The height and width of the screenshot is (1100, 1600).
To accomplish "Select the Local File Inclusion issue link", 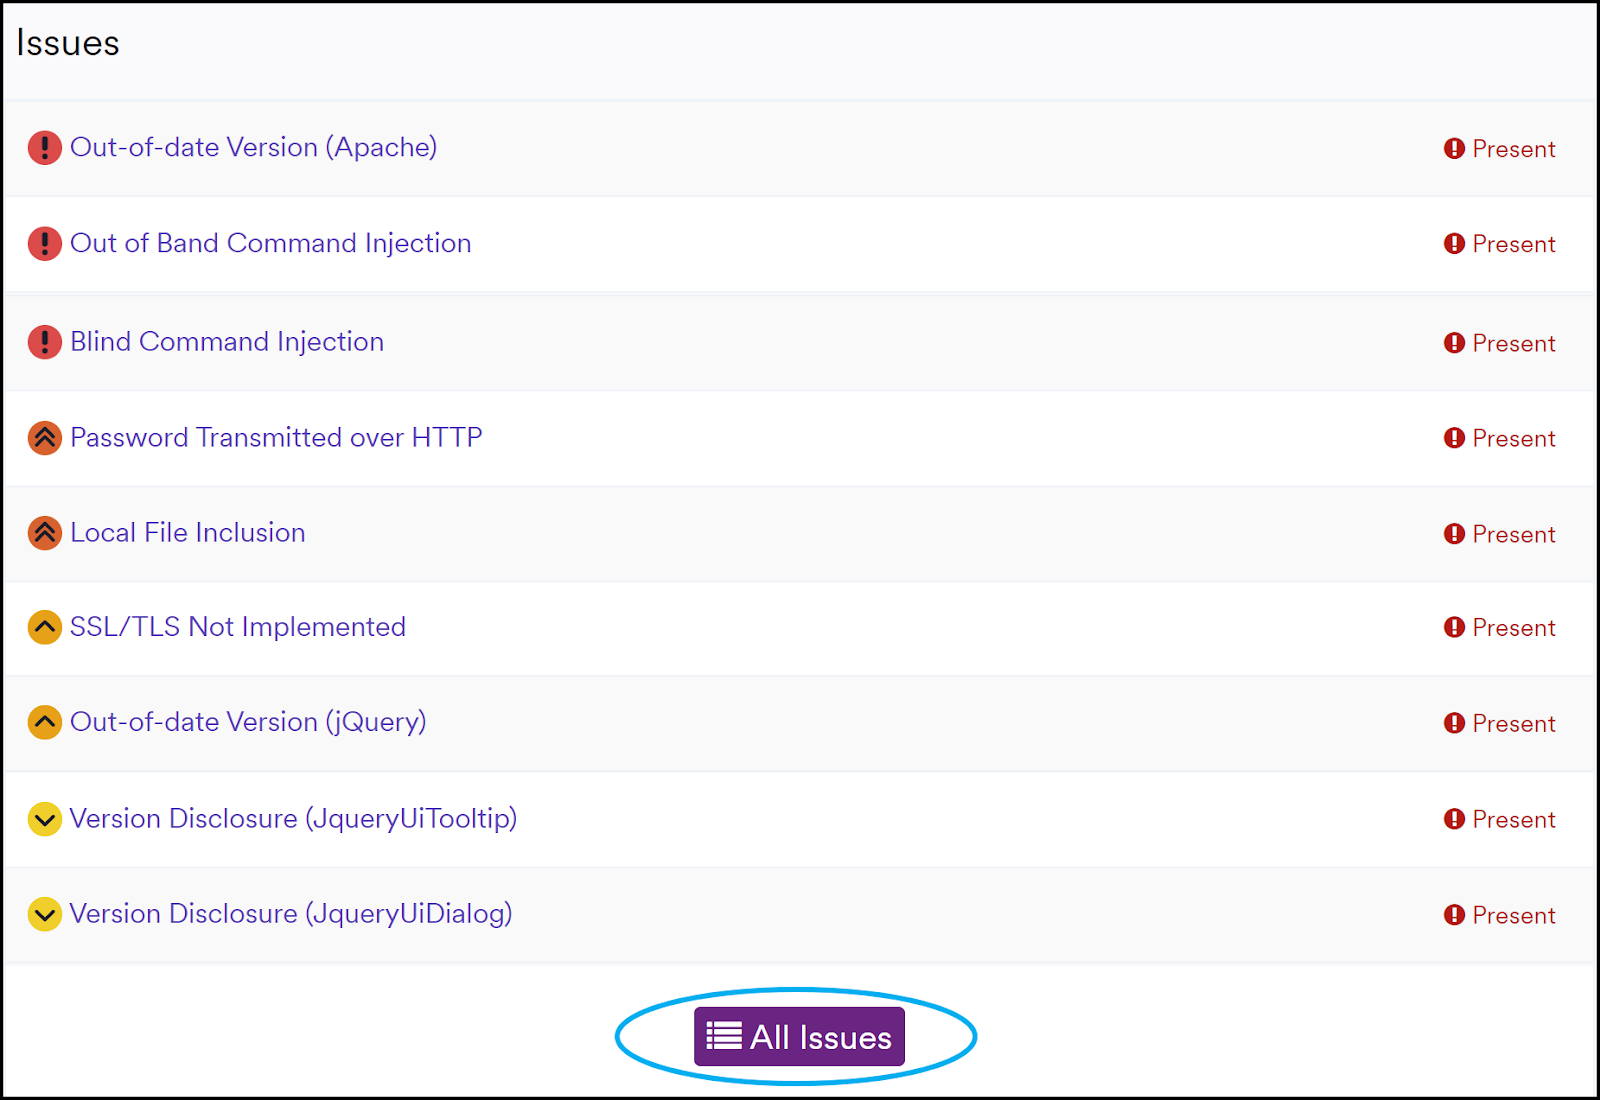I will pos(188,533).
